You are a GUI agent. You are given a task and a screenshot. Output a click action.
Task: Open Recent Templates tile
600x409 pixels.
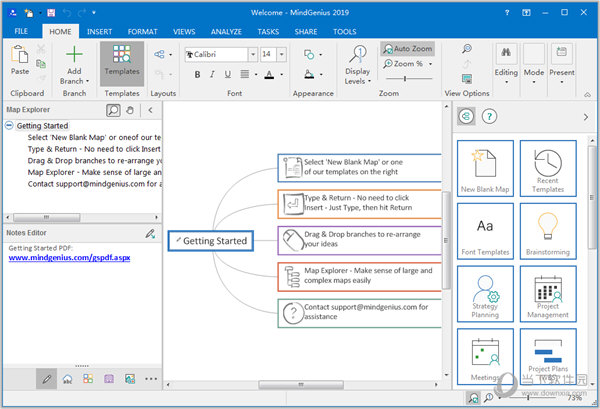pyautogui.click(x=548, y=168)
